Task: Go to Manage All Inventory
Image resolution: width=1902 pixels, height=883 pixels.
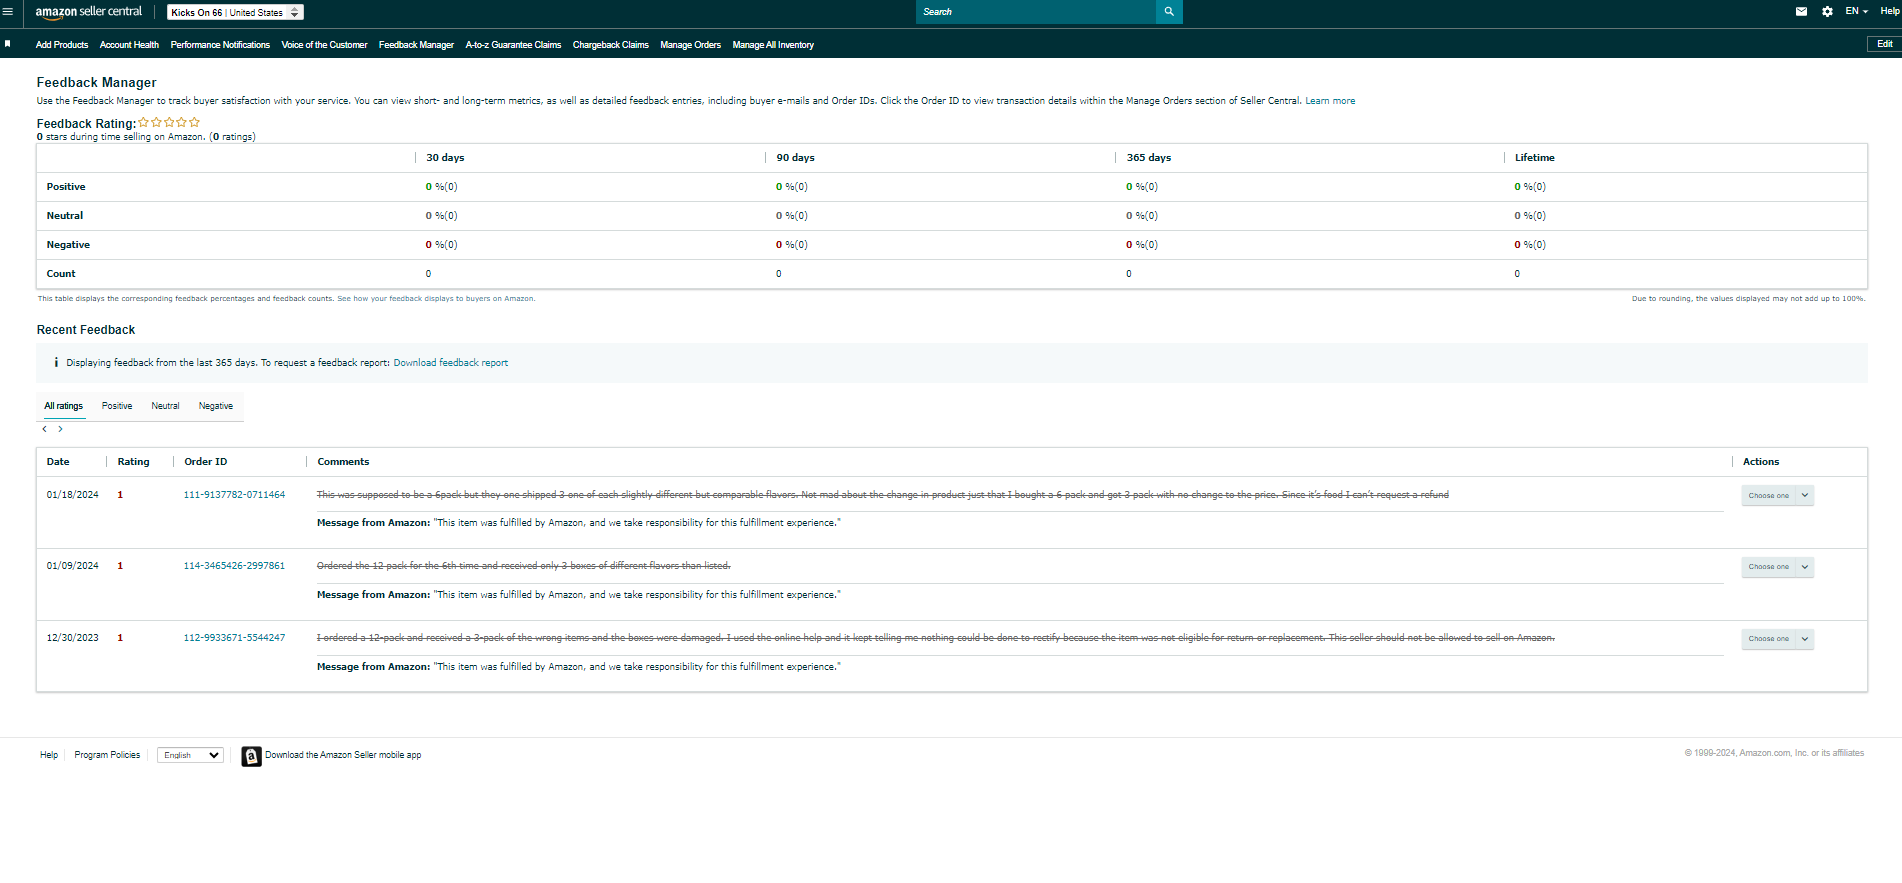Action: (773, 45)
